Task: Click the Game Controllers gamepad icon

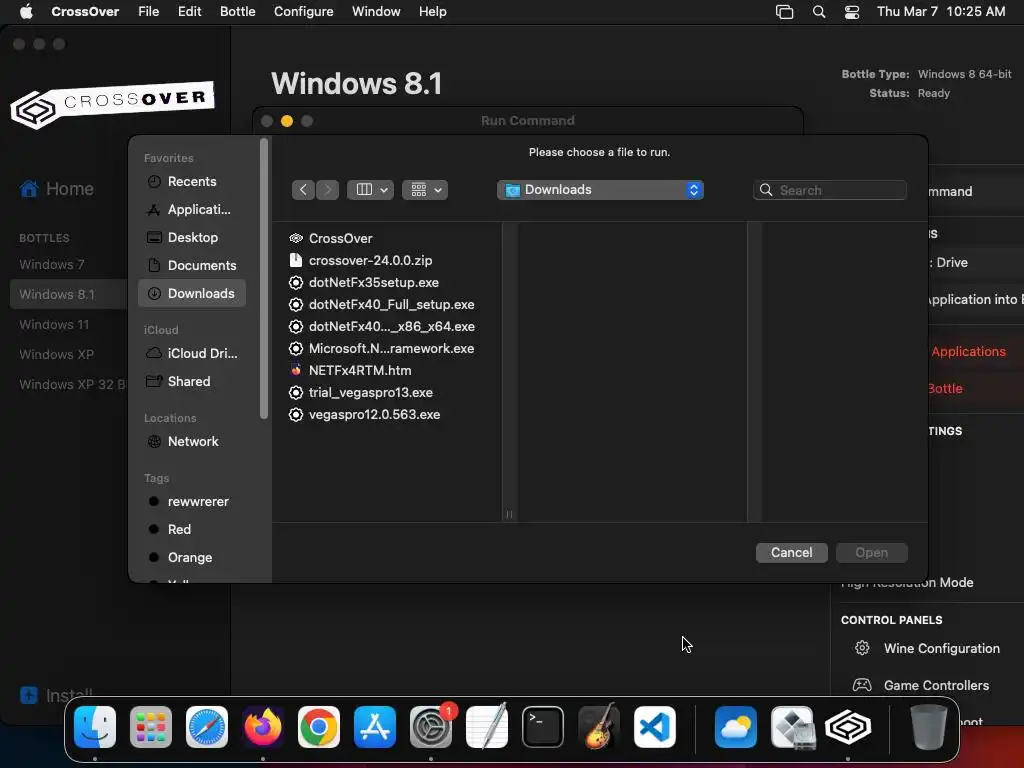Action: click(862, 685)
